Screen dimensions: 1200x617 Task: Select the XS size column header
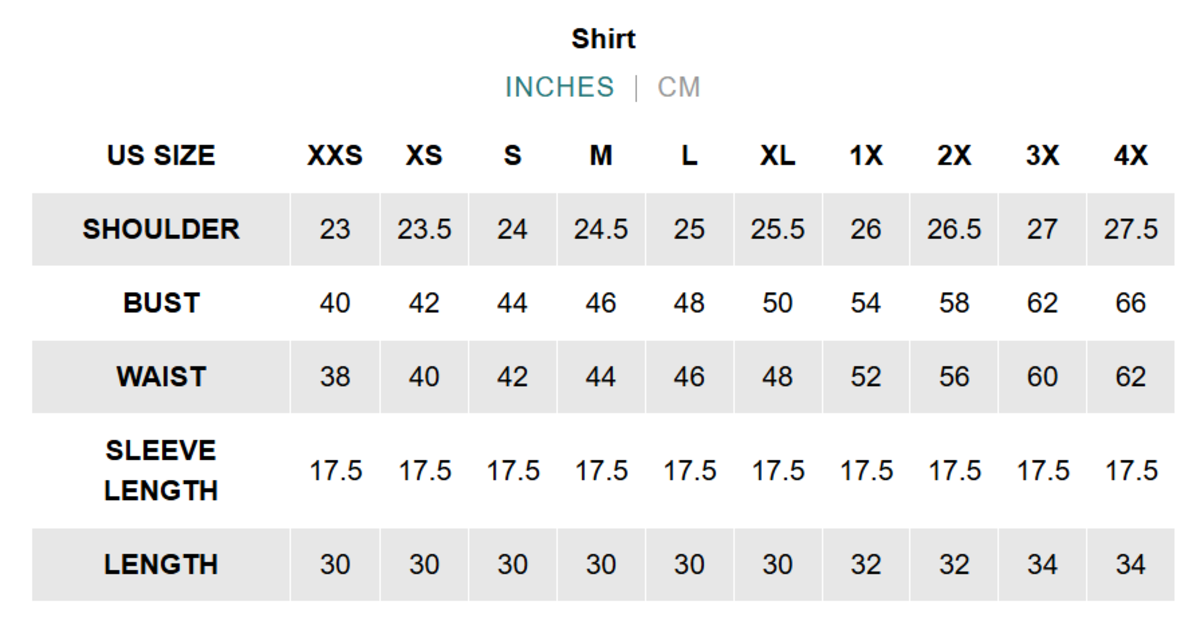click(x=424, y=156)
